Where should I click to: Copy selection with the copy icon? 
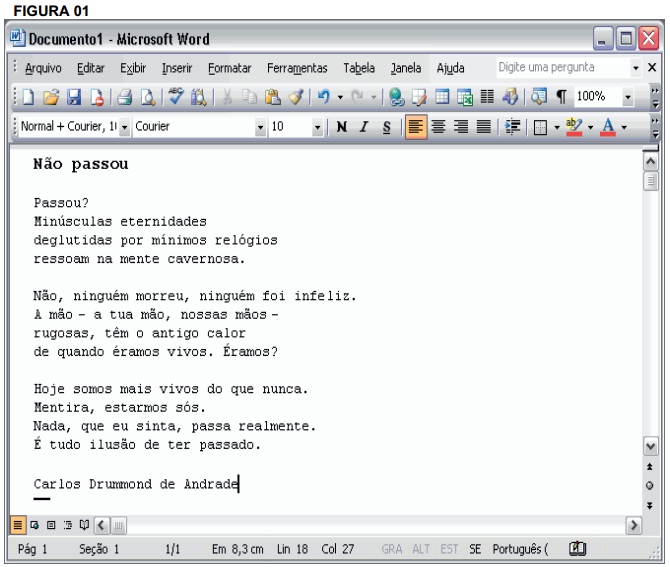coord(250,97)
